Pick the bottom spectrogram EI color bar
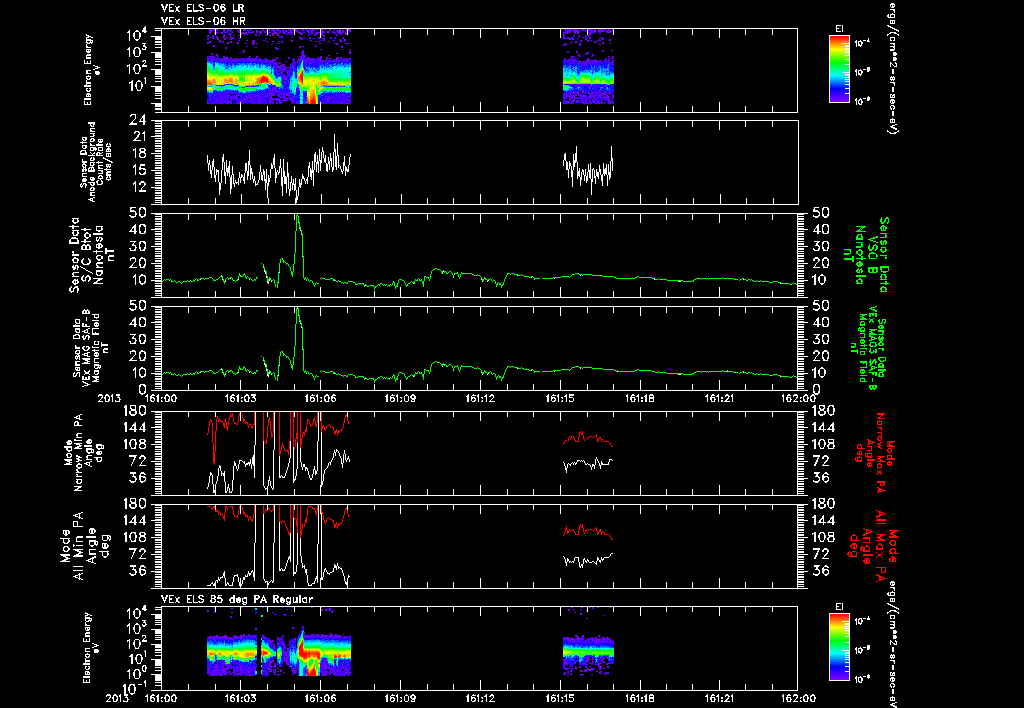This screenshot has height=708, width=1024. (x=839, y=647)
